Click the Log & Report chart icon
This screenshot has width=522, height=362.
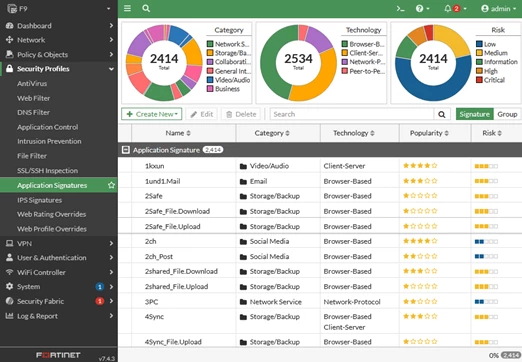(x=10, y=315)
